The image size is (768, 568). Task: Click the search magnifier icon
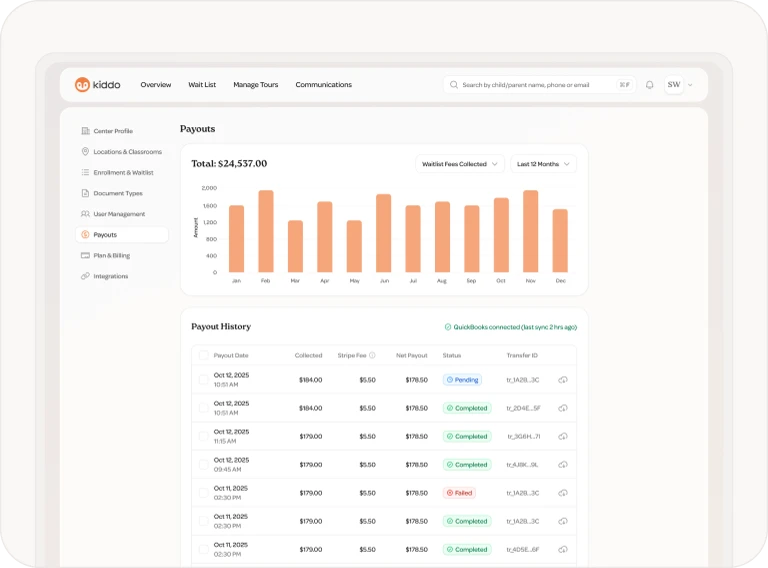click(454, 85)
